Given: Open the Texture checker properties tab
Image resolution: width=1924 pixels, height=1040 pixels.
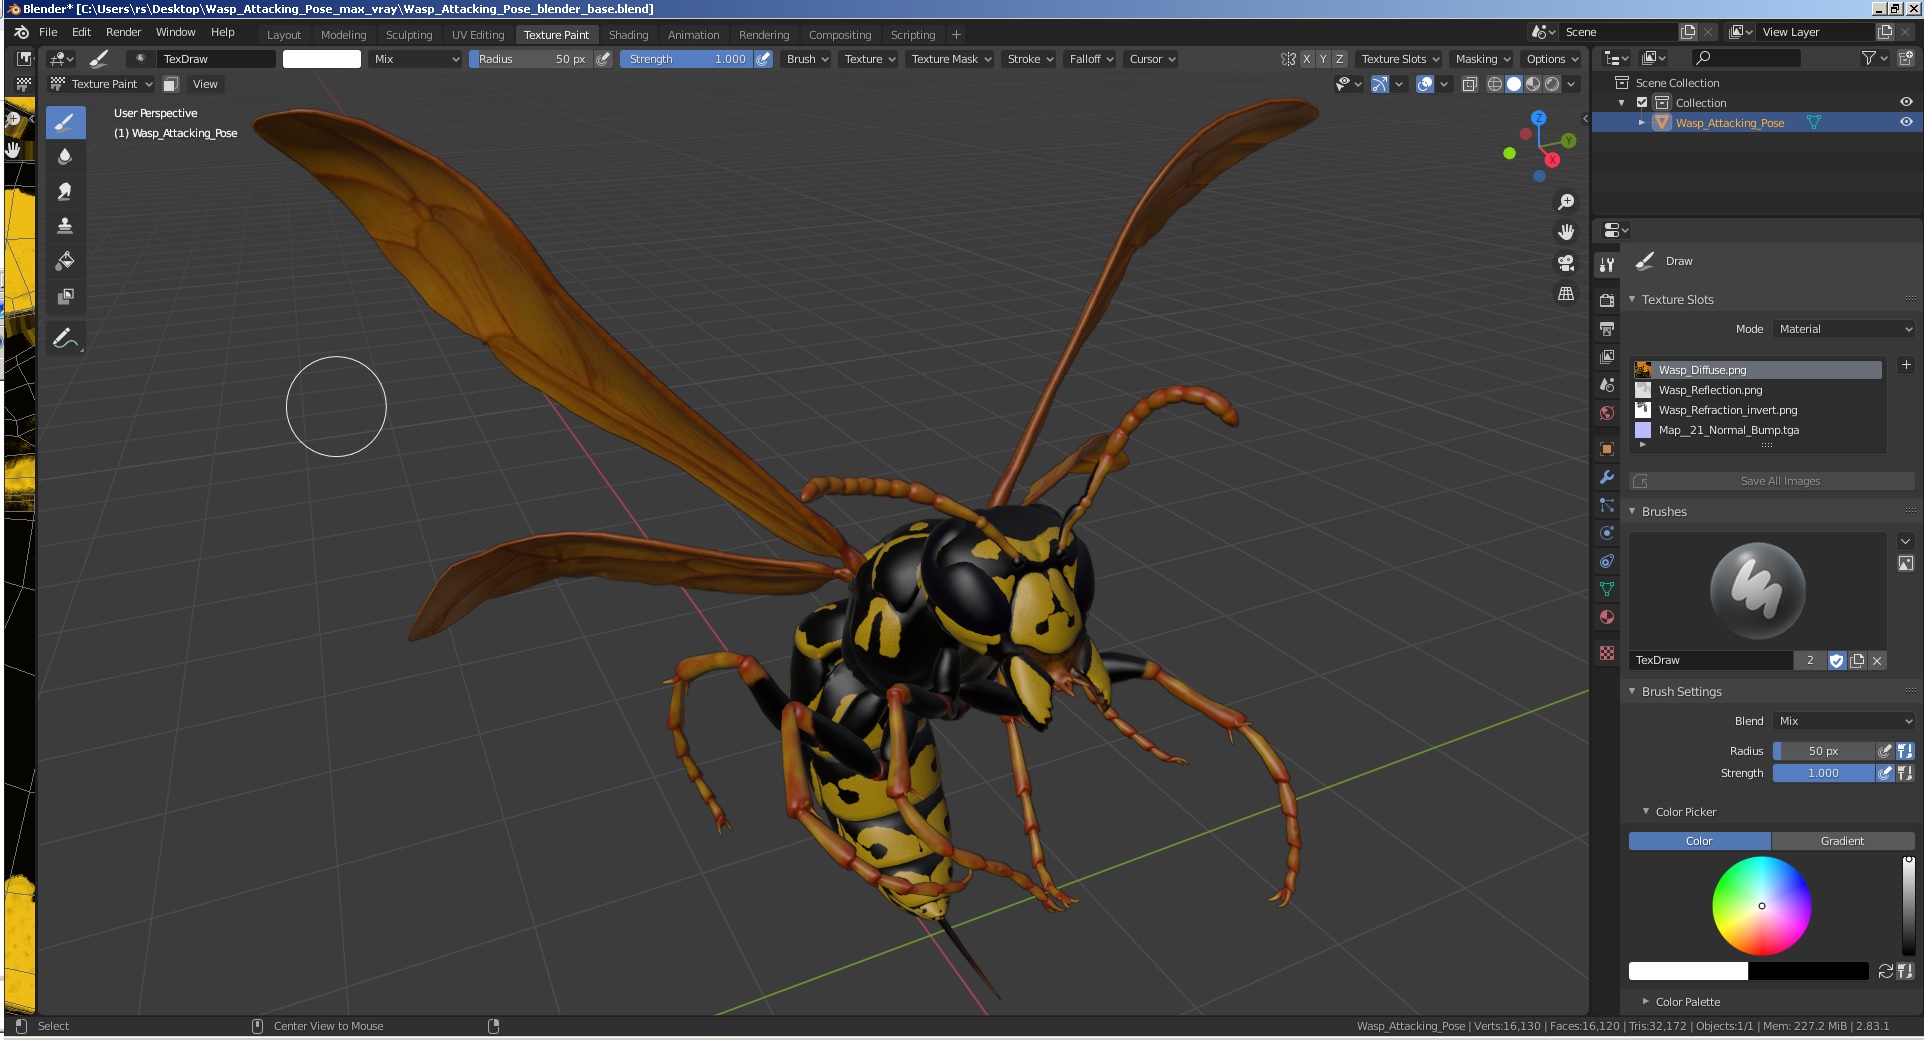Looking at the screenshot, I should pos(1607,653).
